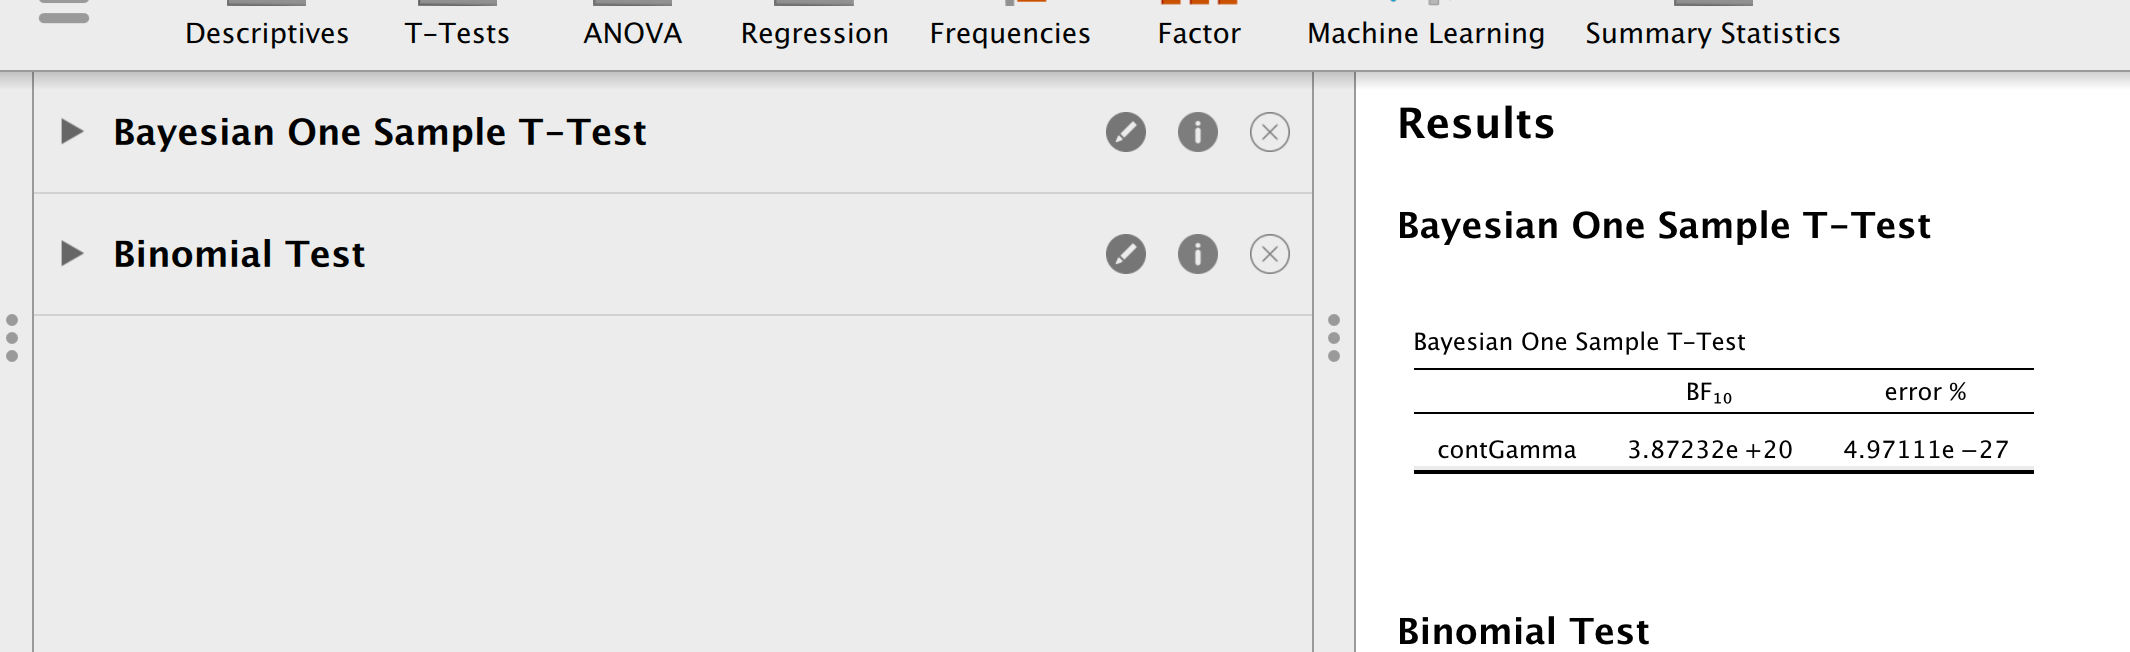This screenshot has height=652, width=2130.
Task: Open the Factor analysis menu
Action: click(x=1199, y=33)
